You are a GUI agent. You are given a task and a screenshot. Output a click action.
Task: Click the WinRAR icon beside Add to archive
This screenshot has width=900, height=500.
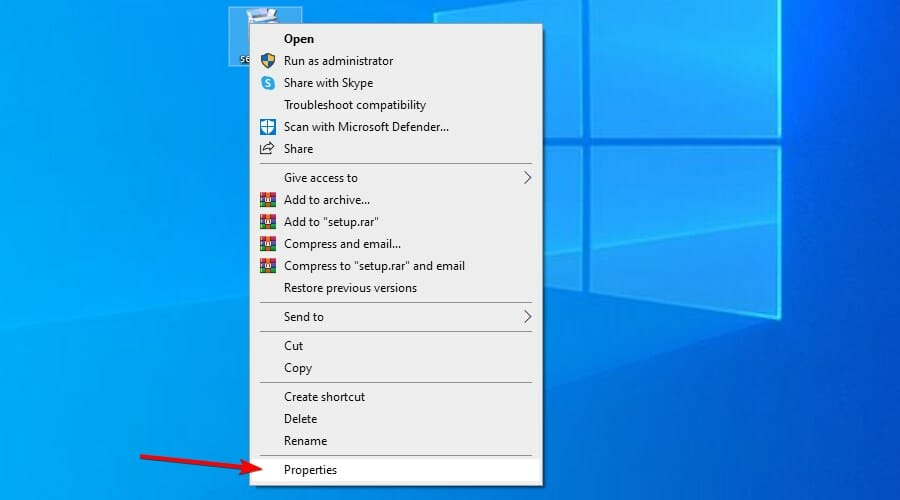(267, 200)
